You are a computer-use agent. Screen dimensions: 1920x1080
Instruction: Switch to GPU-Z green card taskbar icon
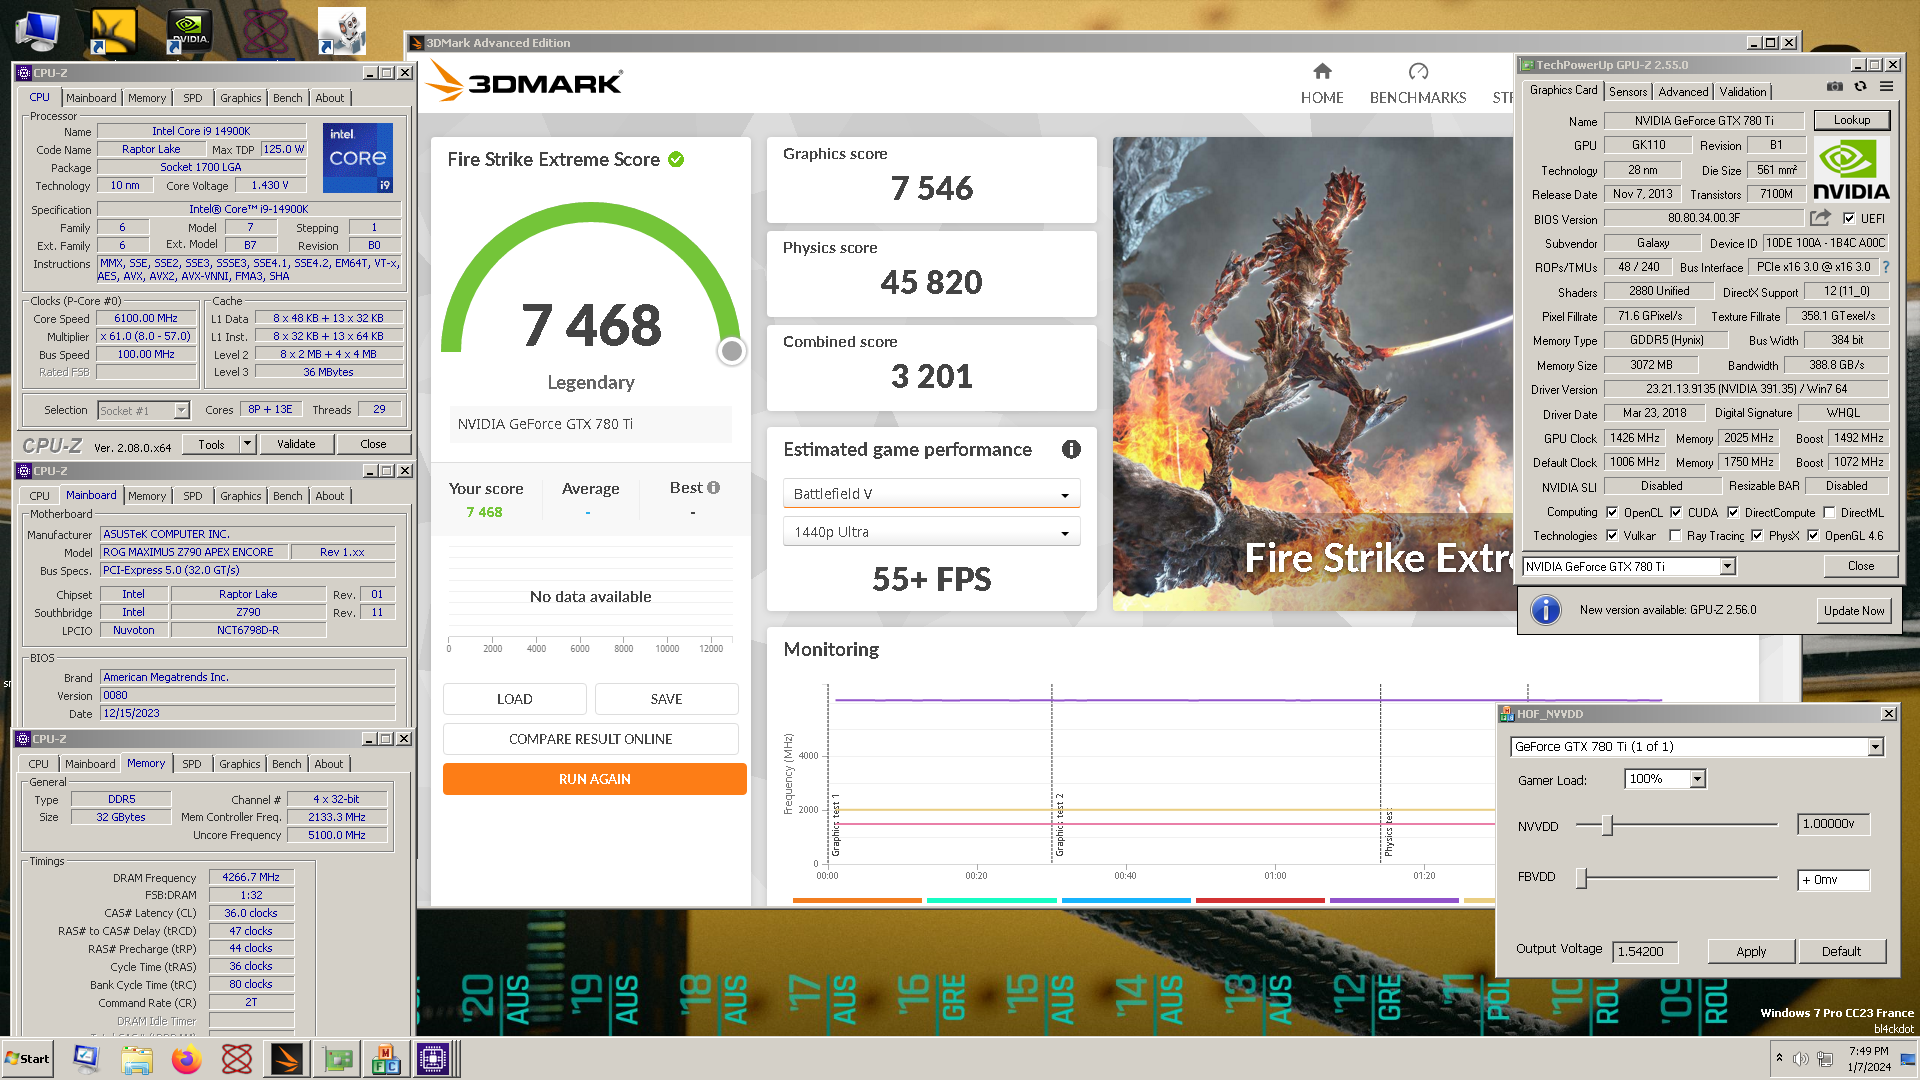click(337, 1059)
